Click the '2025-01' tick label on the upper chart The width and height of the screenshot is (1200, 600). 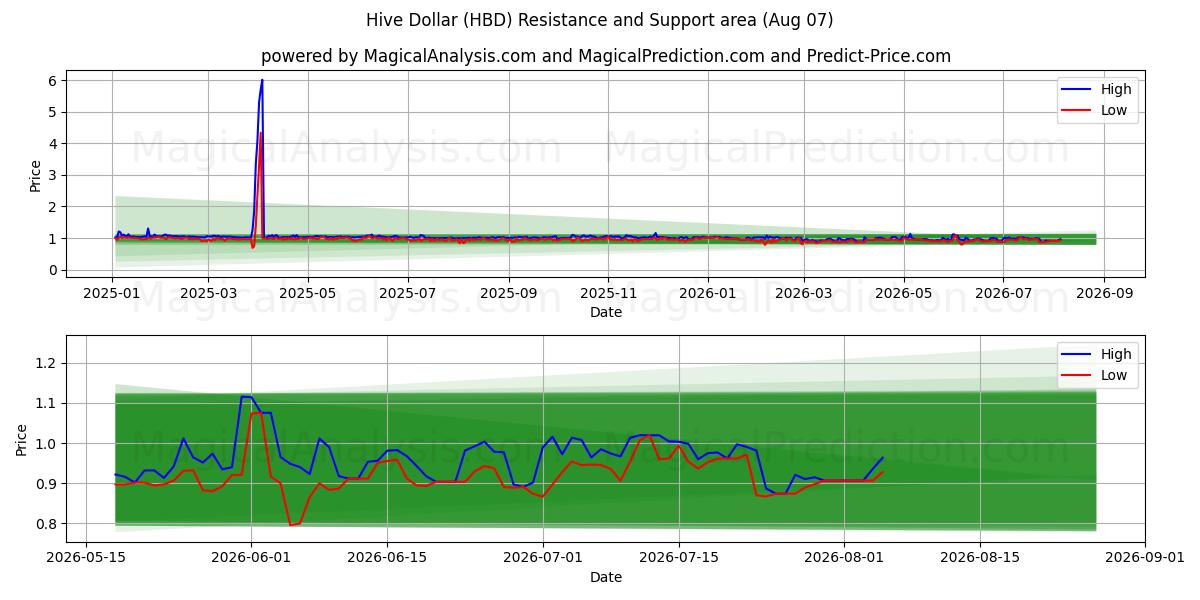[x=112, y=292]
